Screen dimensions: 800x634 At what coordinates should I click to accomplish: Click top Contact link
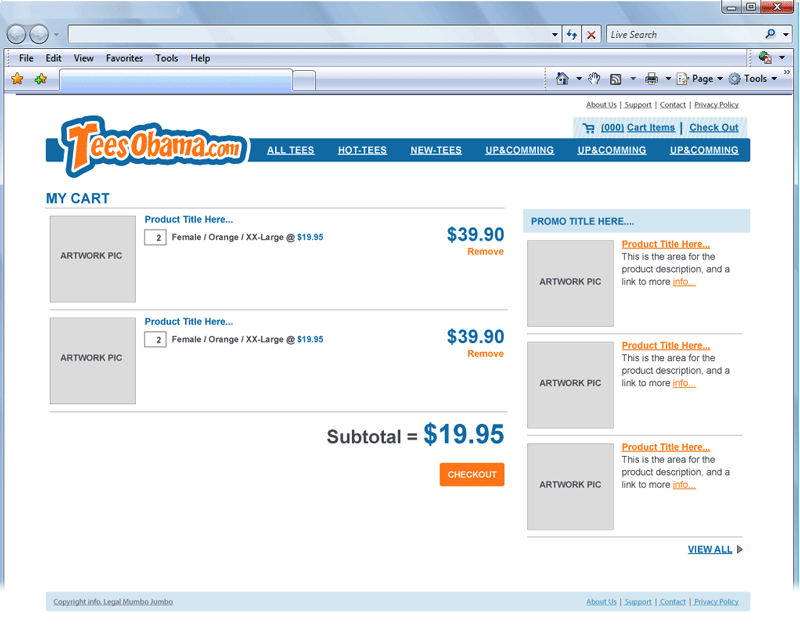[672, 105]
